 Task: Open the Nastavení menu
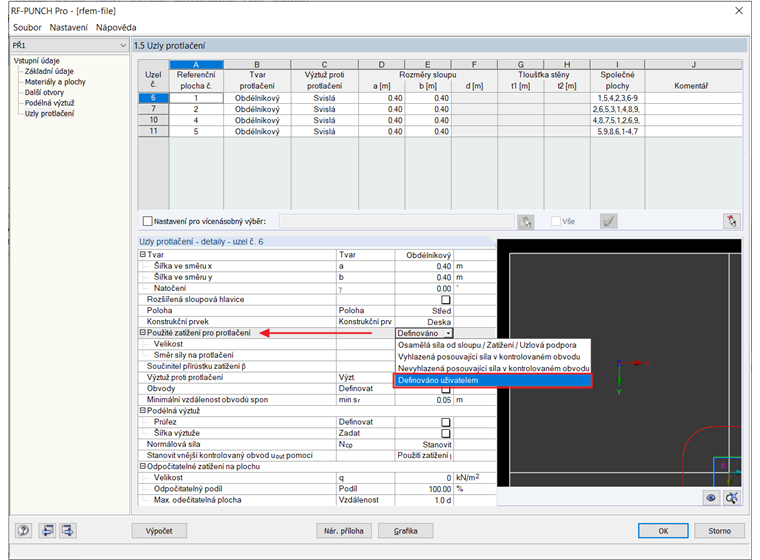(68, 28)
